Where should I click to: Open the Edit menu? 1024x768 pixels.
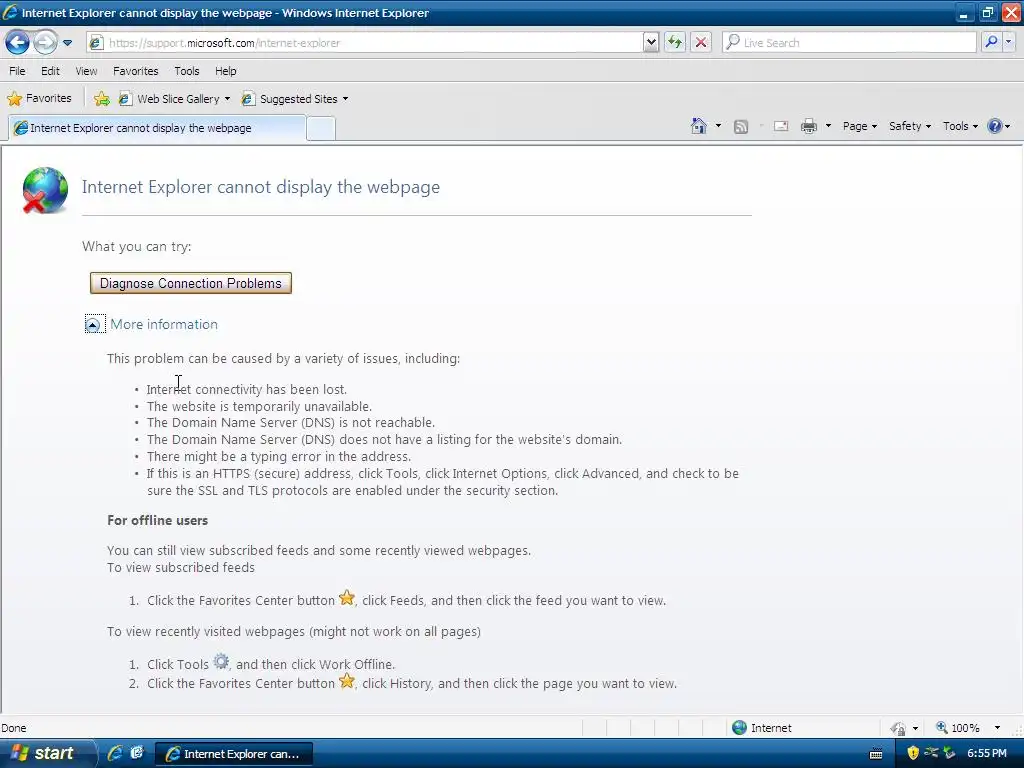coord(50,71)
